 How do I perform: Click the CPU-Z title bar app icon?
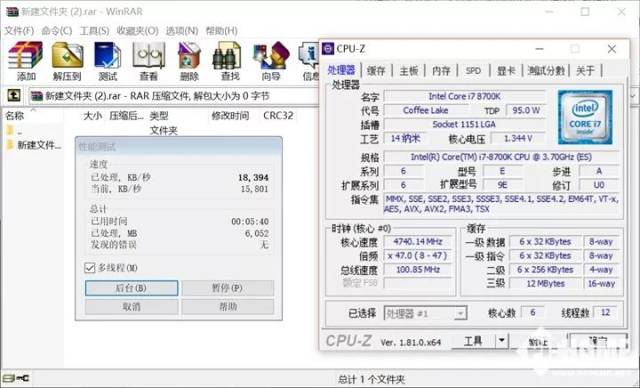328,49
